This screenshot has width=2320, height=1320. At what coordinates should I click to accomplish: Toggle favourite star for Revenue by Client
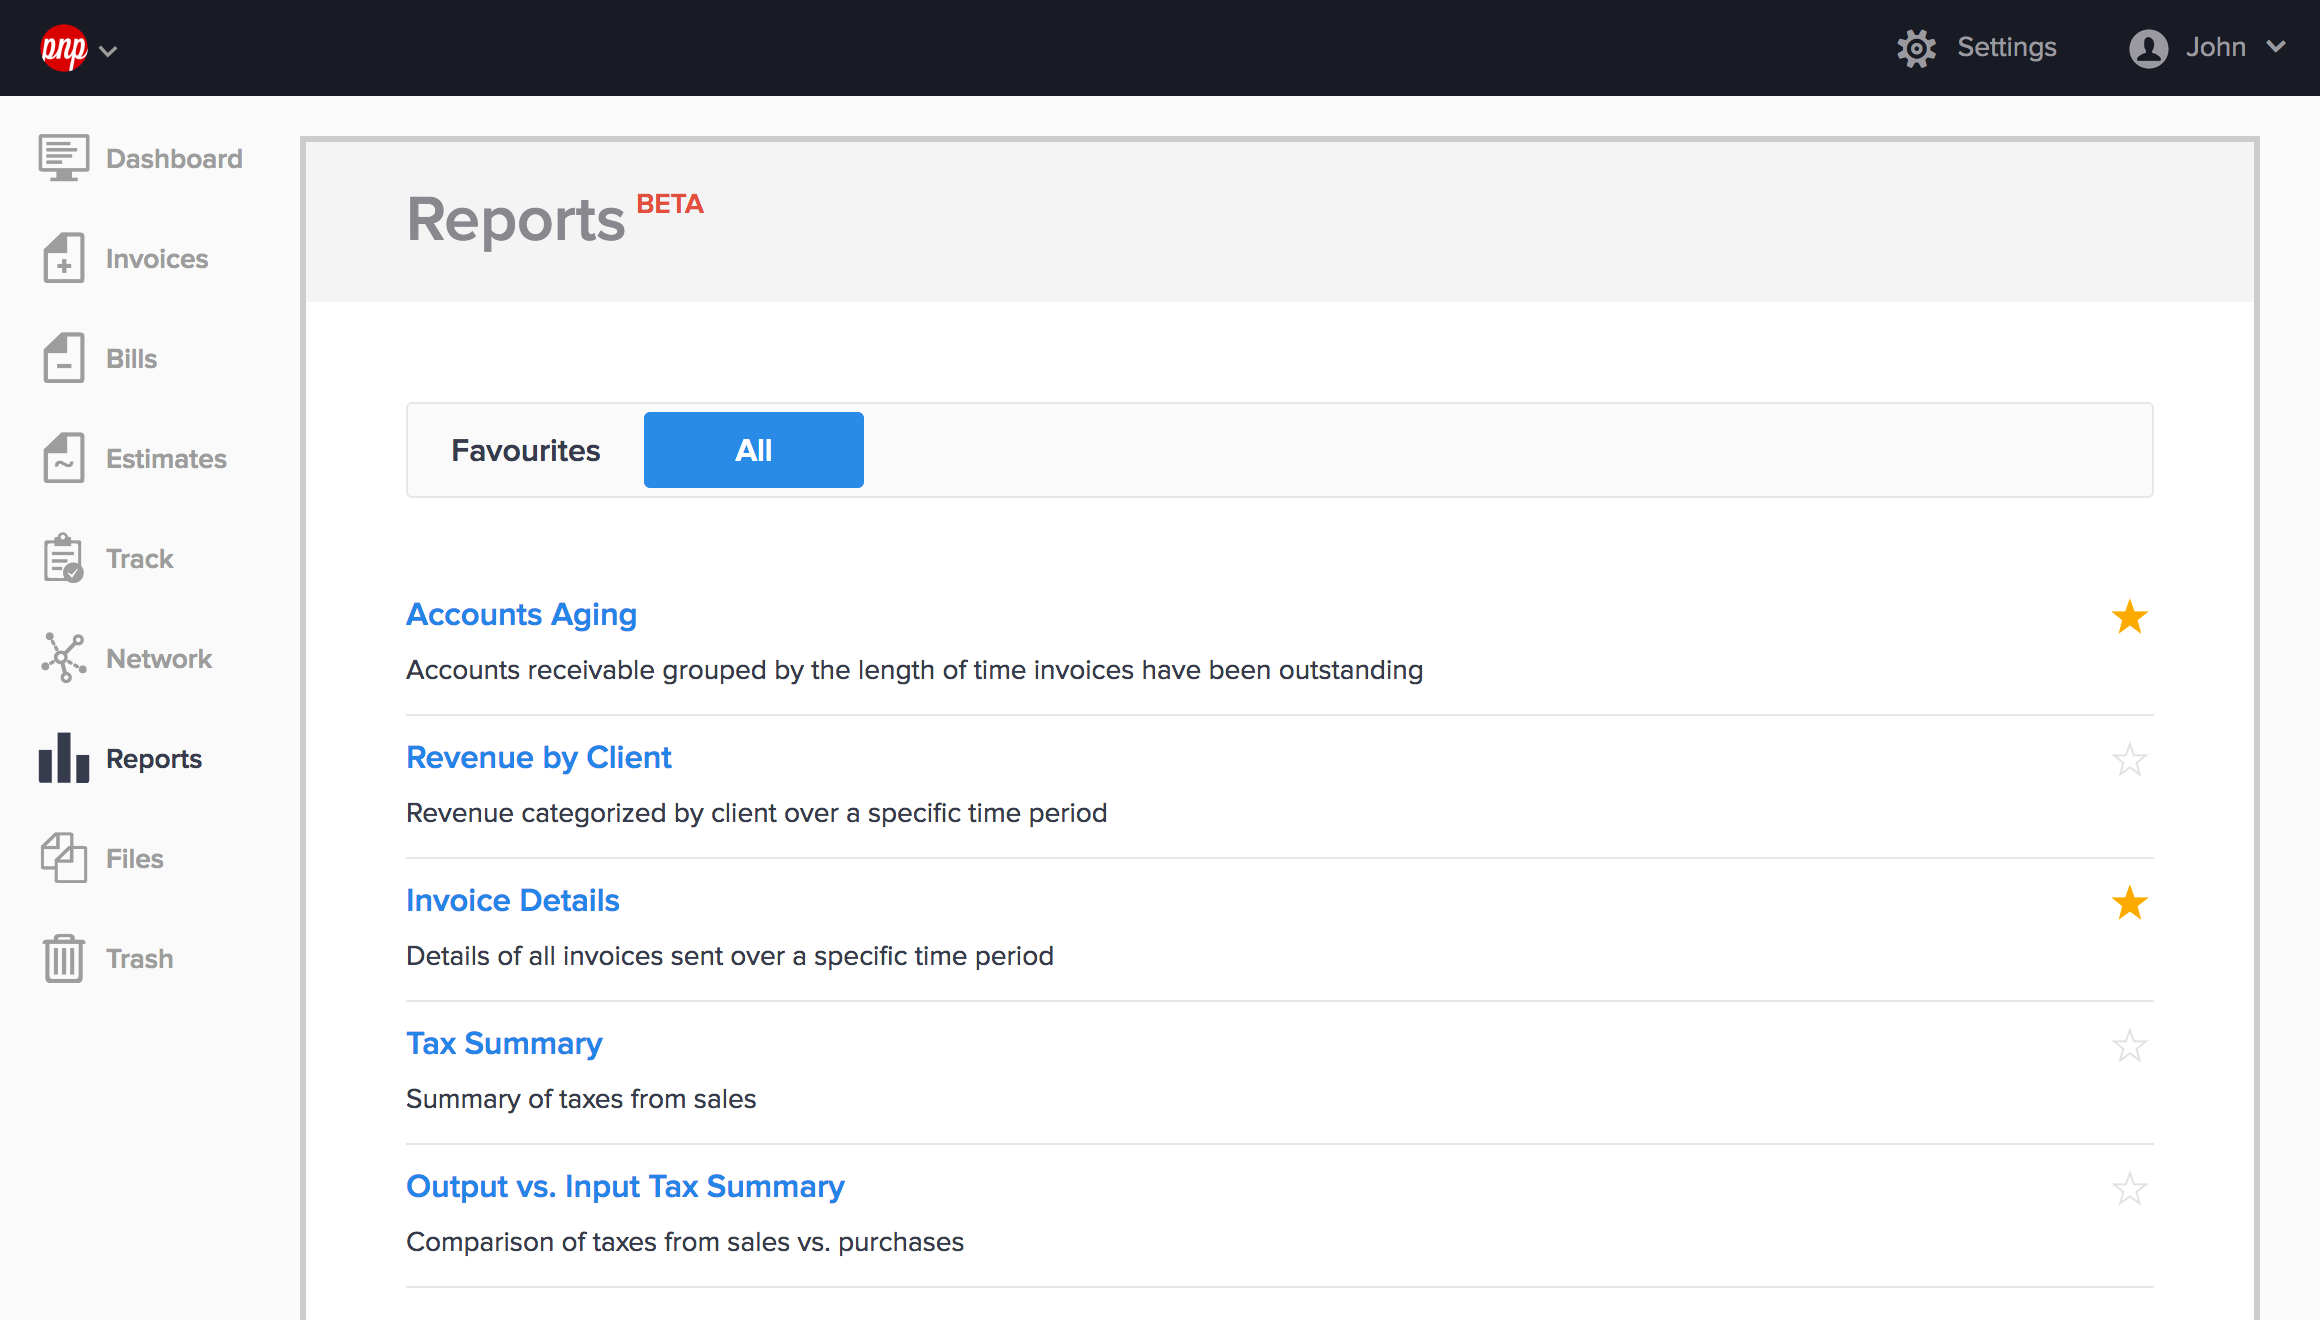tap(2130, 759)
